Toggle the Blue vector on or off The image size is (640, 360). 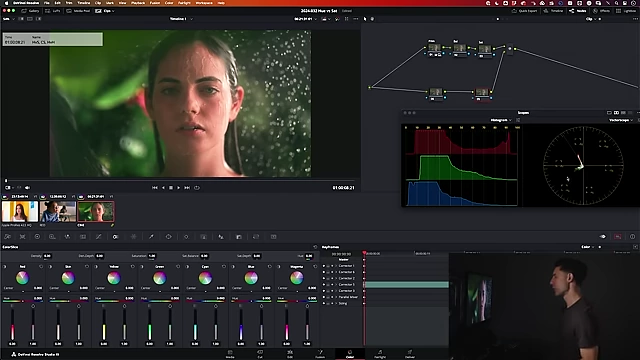[x=233, y=267]
